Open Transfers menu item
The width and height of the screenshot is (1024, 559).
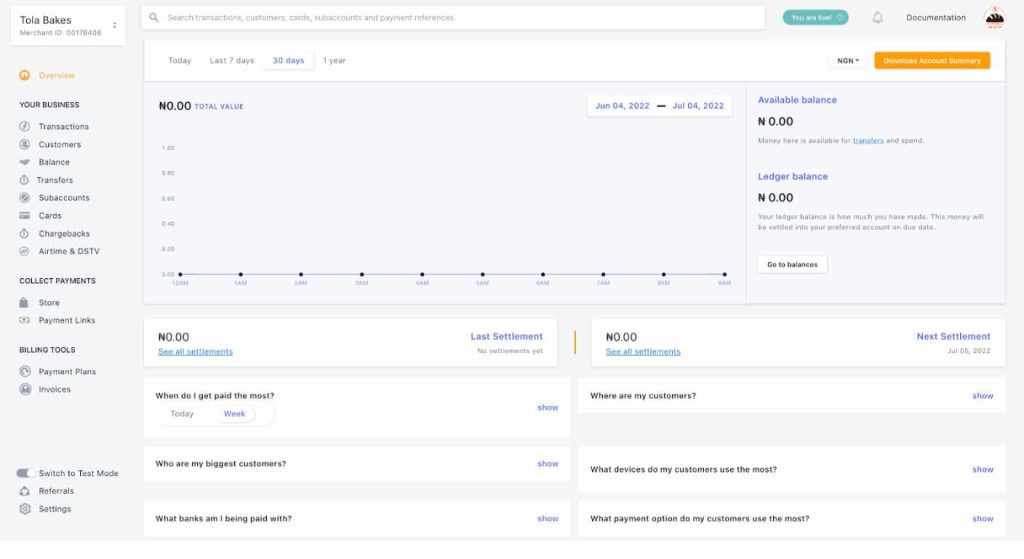click(54, 180)
